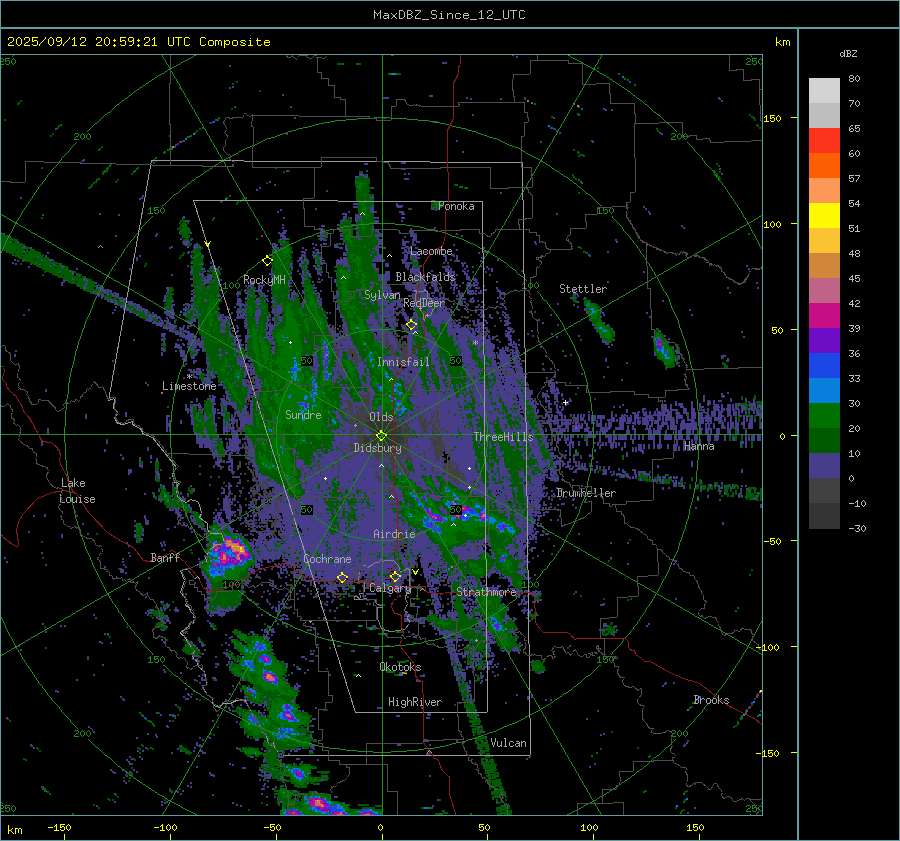Click the yellow diamond marker below Cochrane
This screenshot has height=841, width=900.
(342, 578)
